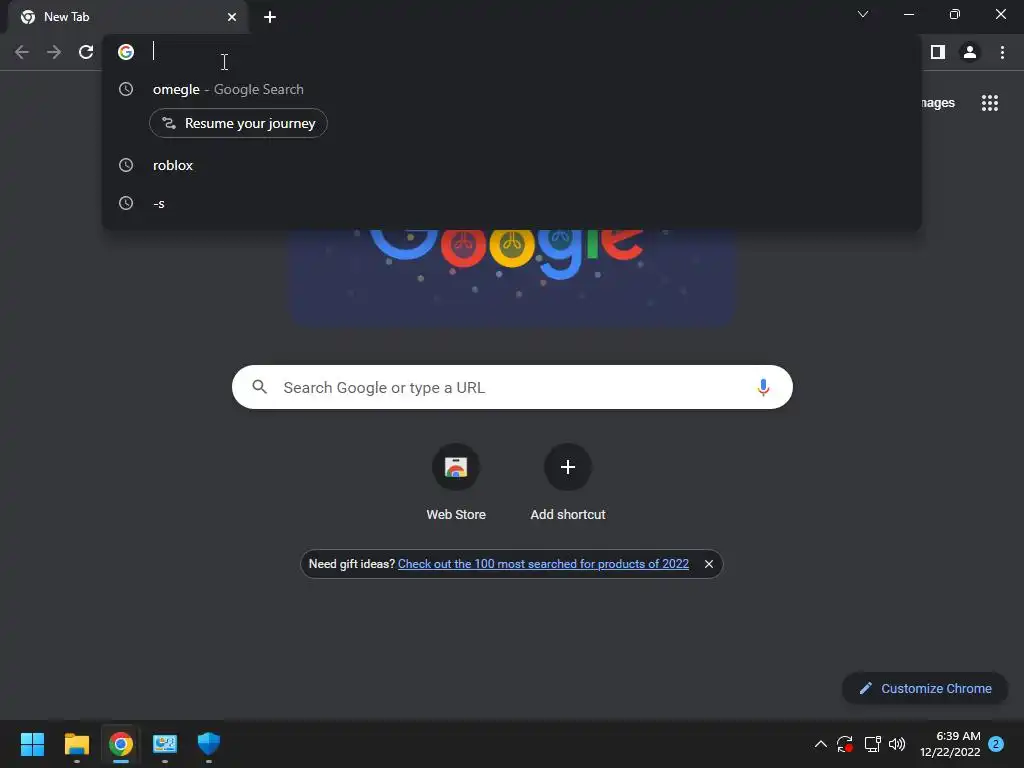Viewport: 1024px width, 768px height.
Task: Click the browser Forward arrow
Action: pos(54,52)
